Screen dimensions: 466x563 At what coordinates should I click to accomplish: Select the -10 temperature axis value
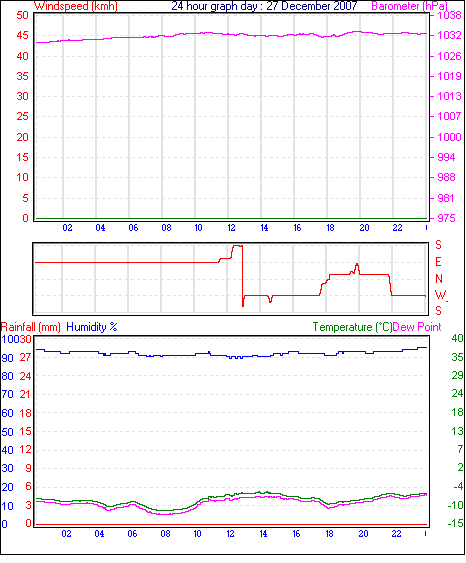[x=456, y=506]
